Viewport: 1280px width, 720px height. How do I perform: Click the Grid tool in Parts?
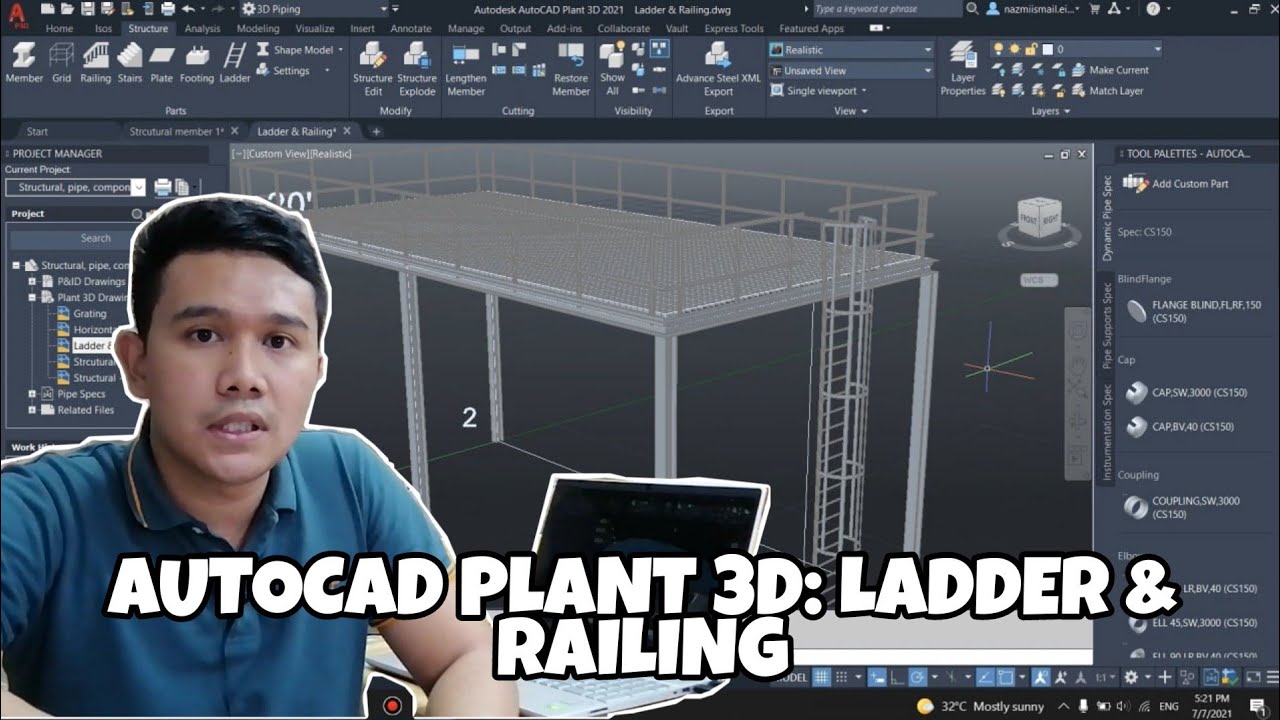coord(62,62)
